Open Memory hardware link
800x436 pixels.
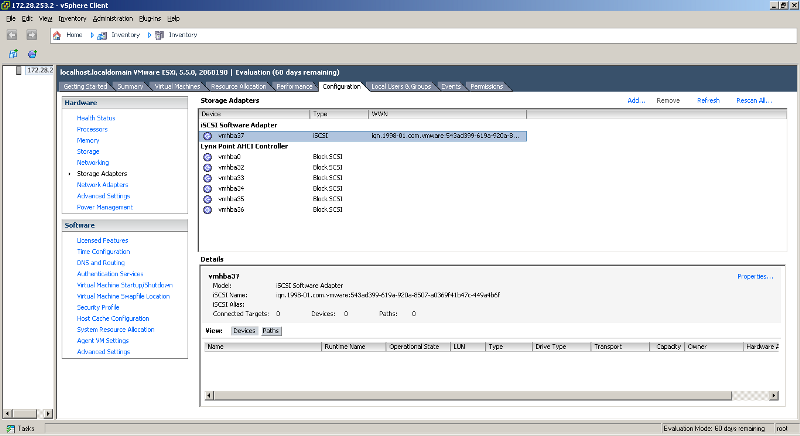(88, 140)
